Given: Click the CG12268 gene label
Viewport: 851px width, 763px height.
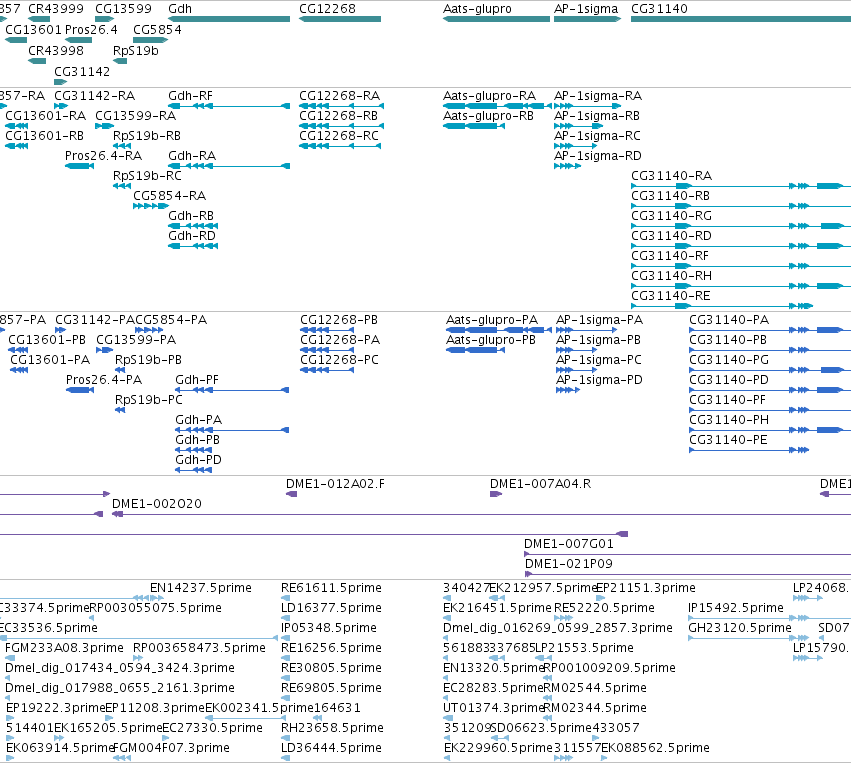Looking at the screenshot, I should pyautogui.click(x=327, y=9).
